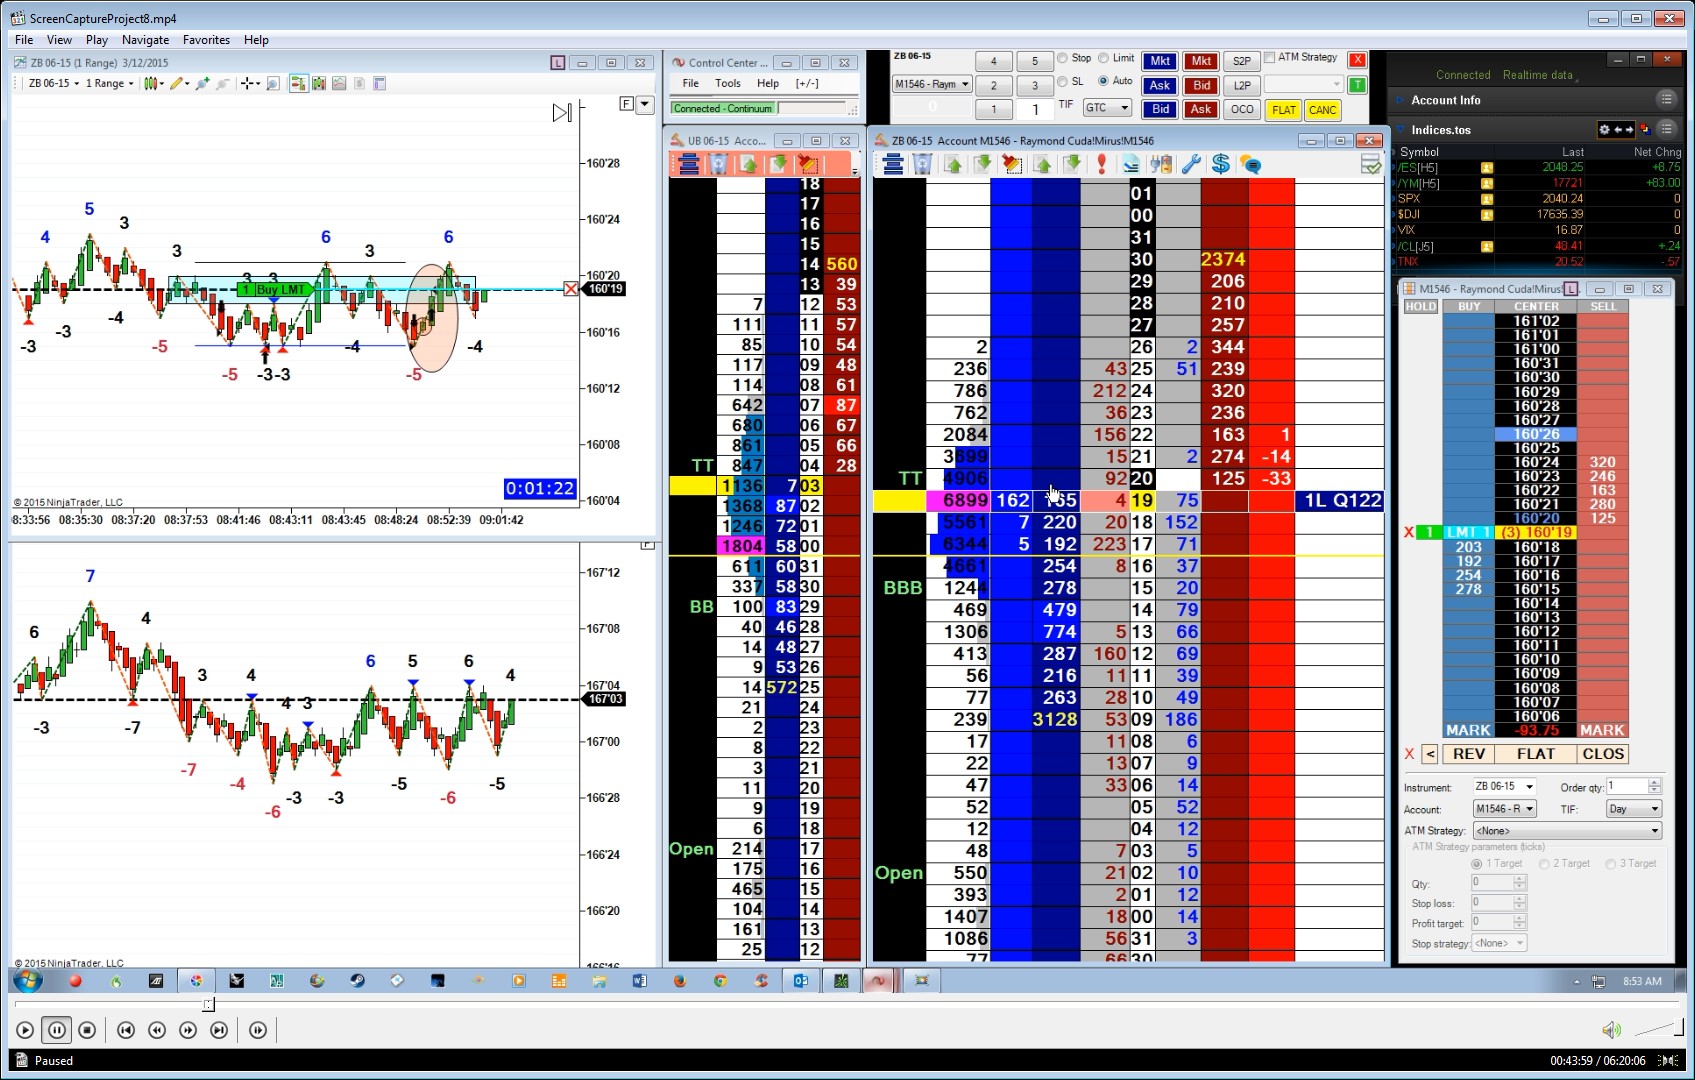The width and height of the screenshot is (1695, 1080).
Task: Open the Favorites menu in the video player
Action: click(x=206, y=40)
